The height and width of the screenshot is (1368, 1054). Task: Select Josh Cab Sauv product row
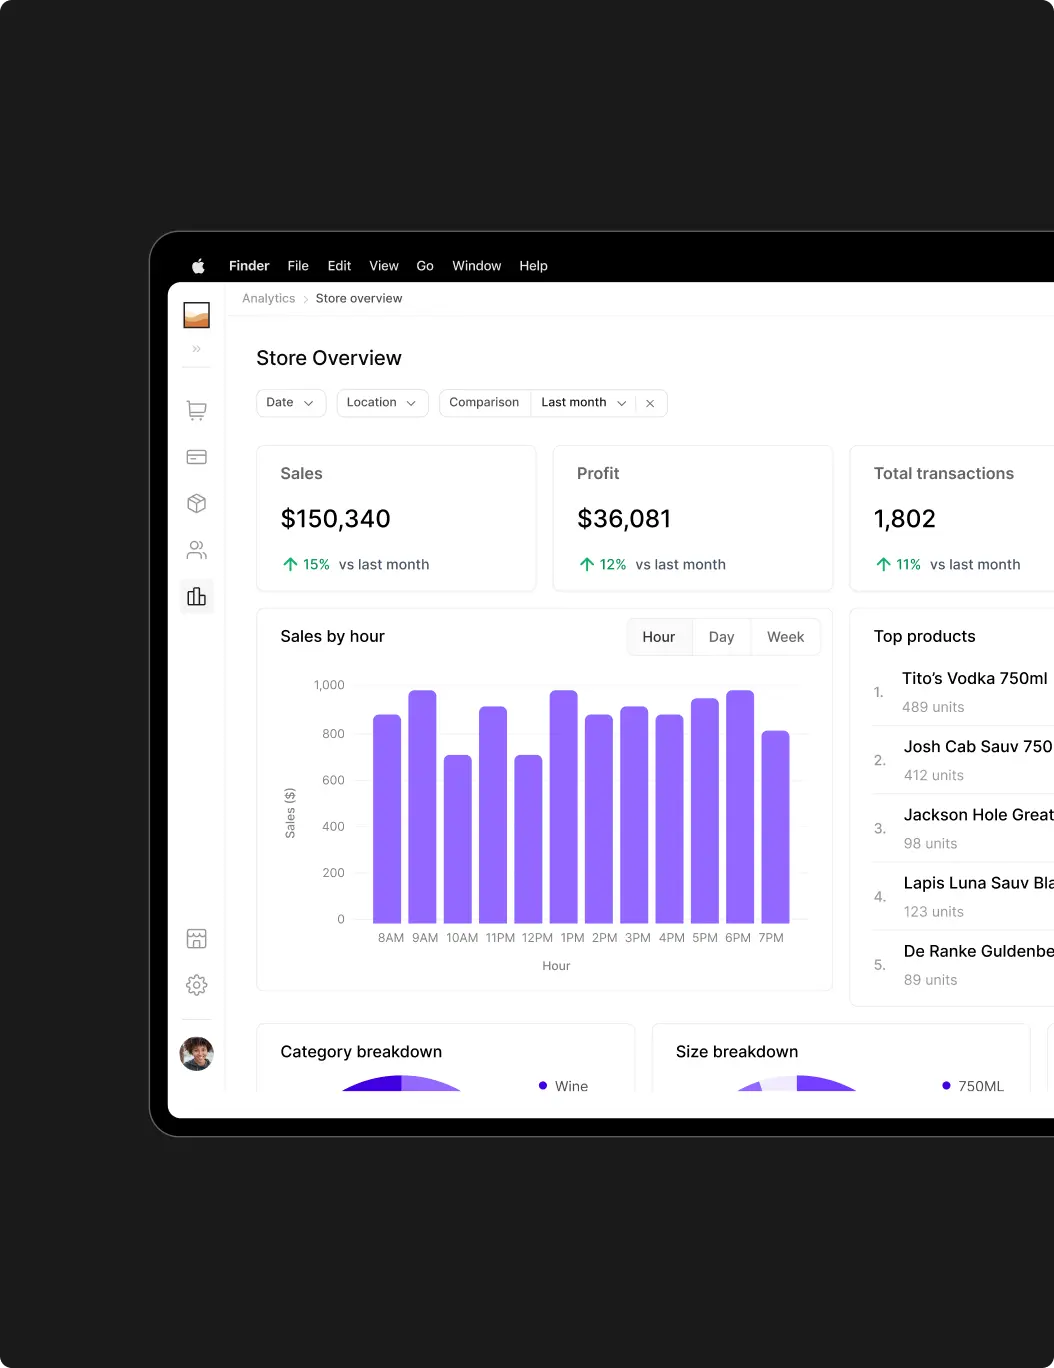point(963,760)
